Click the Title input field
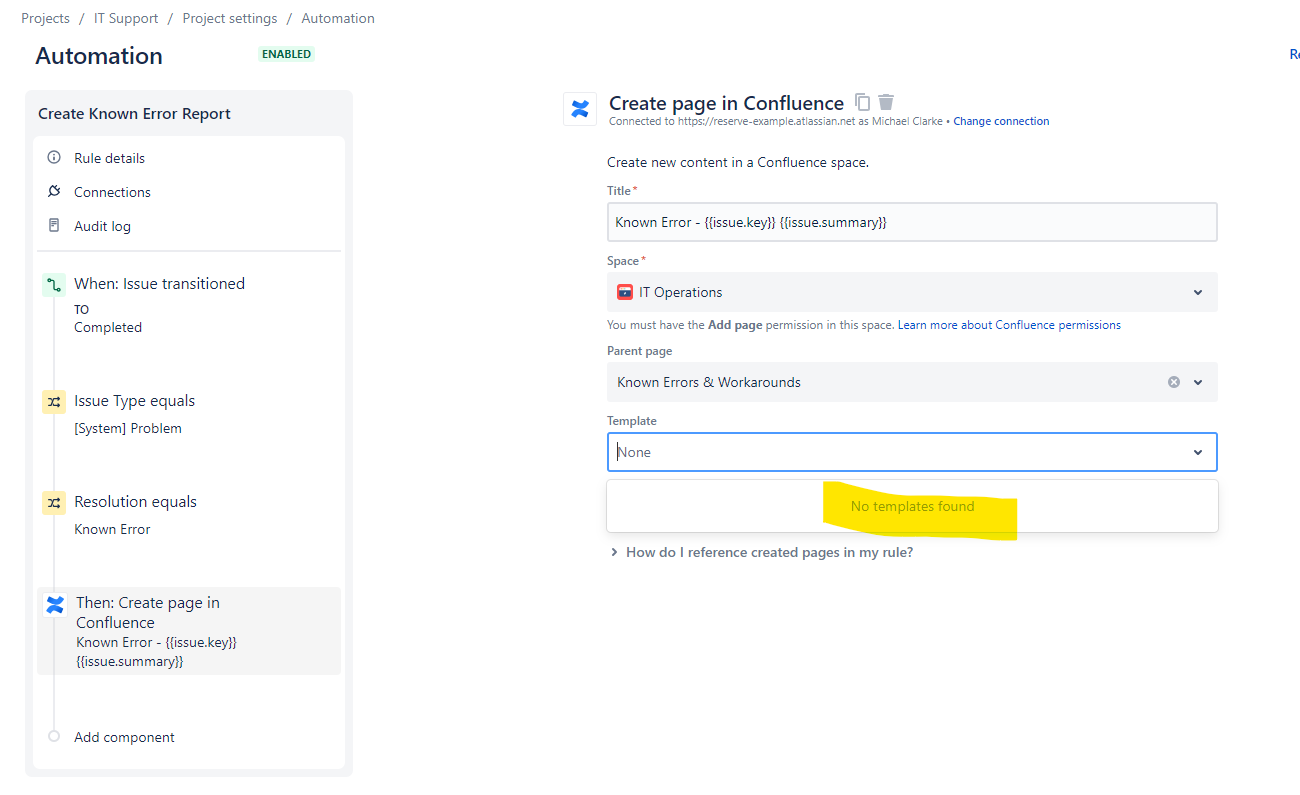 (912, 222)
